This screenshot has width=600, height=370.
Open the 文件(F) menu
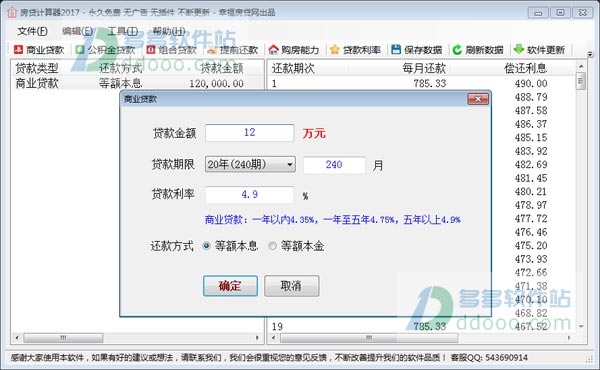pos(33,31)
